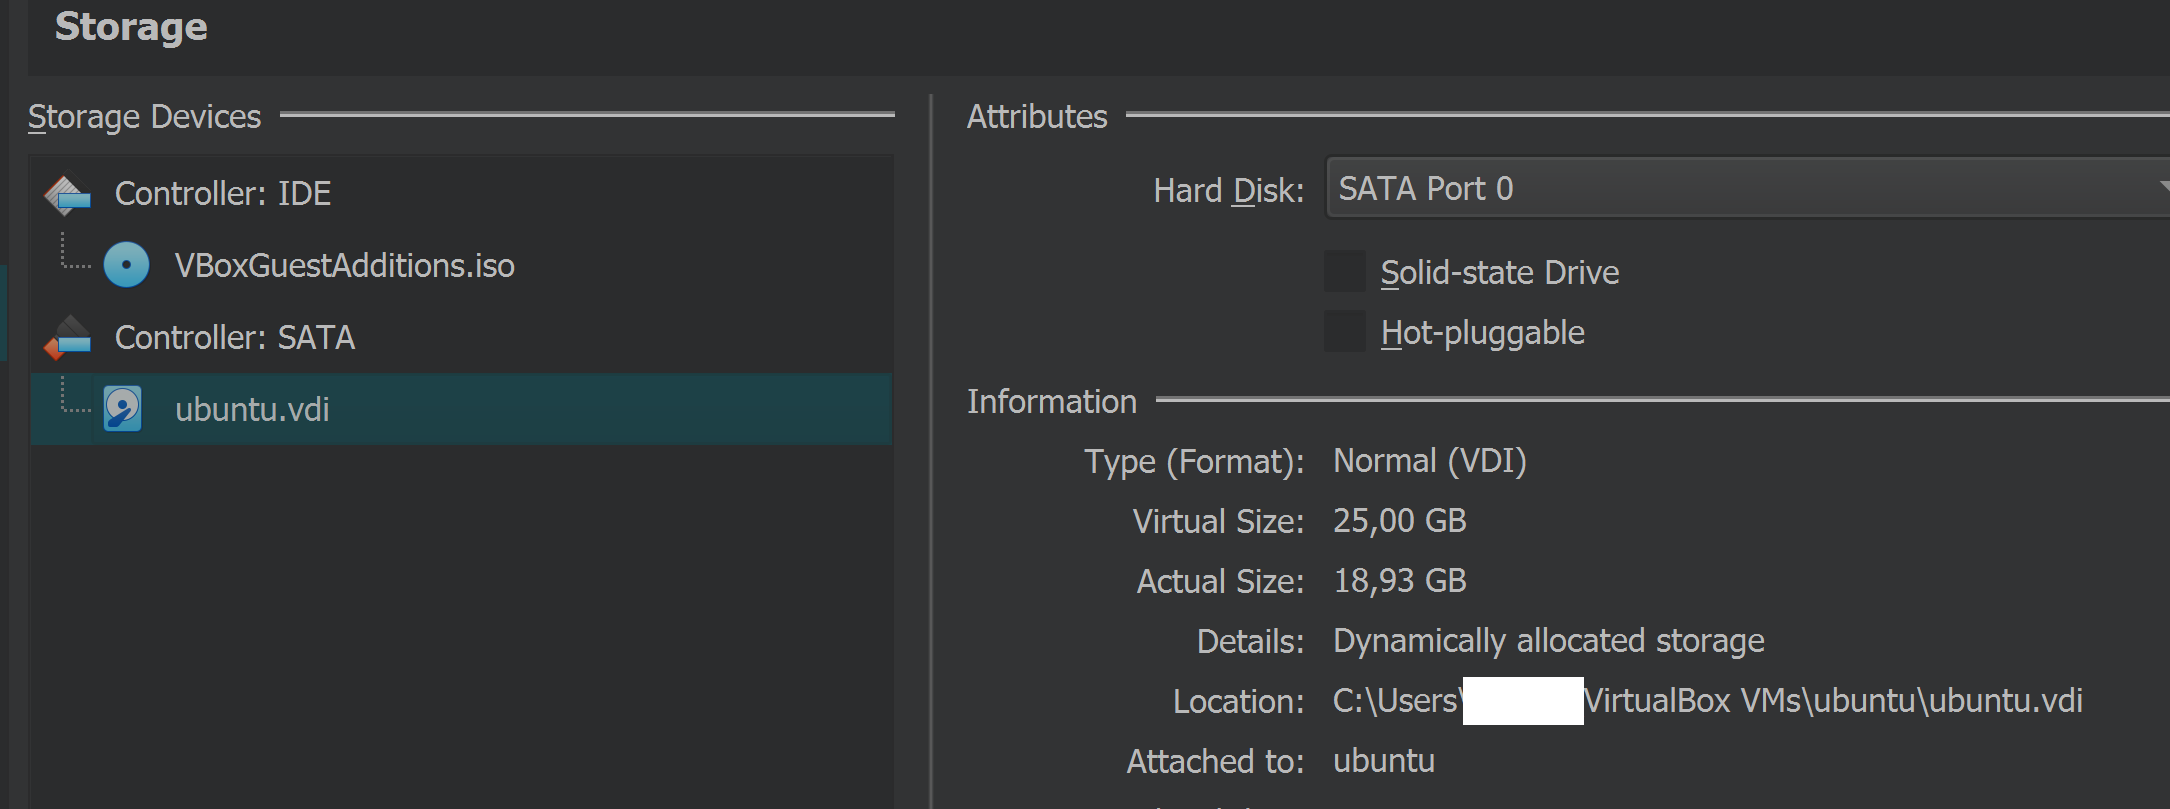Select Controller: IDE in storage tree

pos(223,194)
